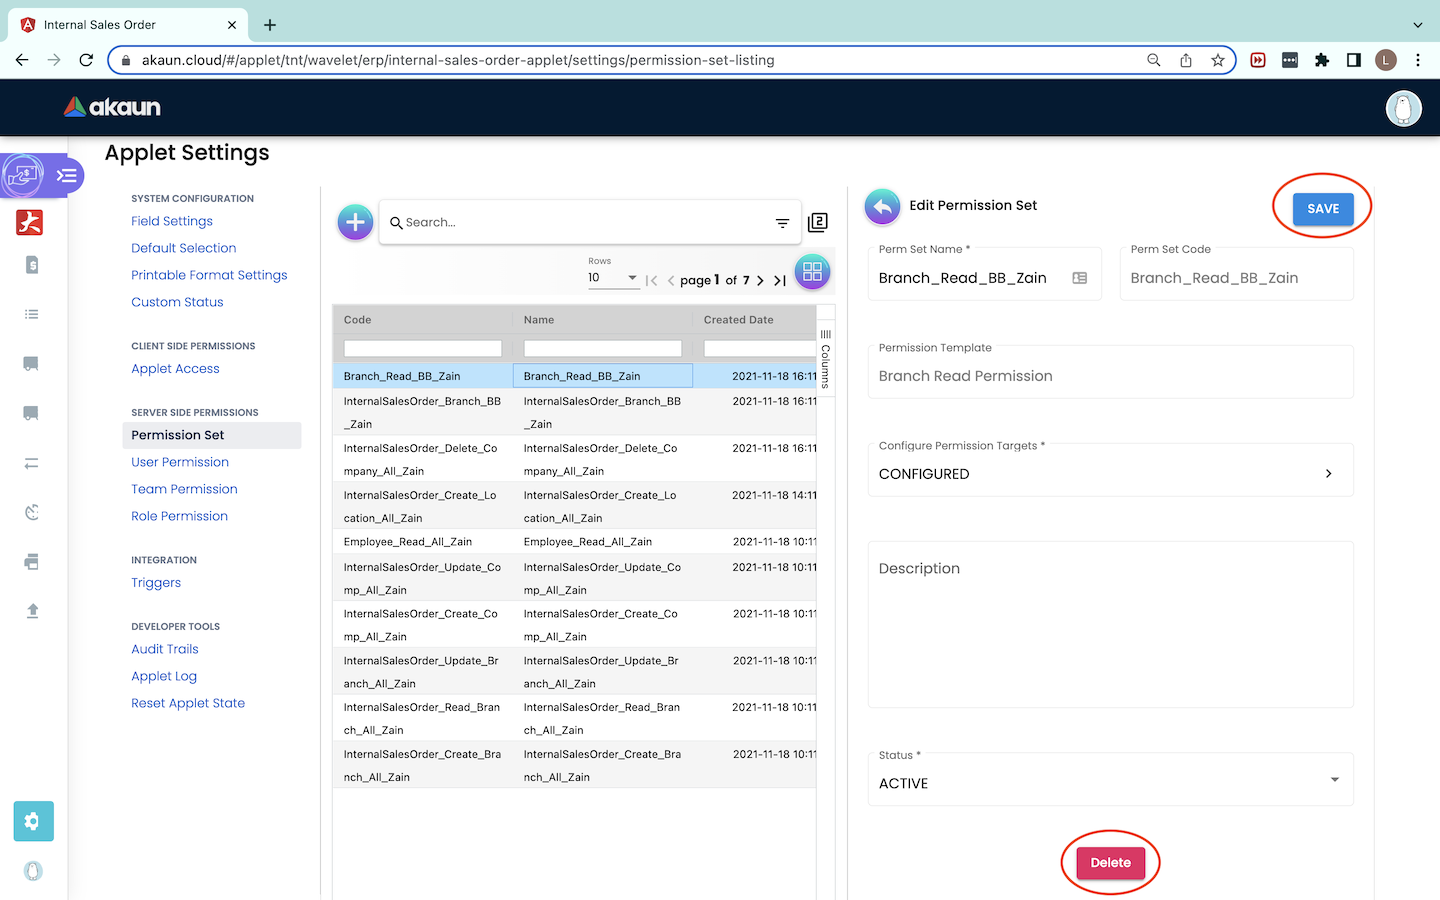Open the Rows per page dropdown
1440x900 pixels.
coord(613,278)
